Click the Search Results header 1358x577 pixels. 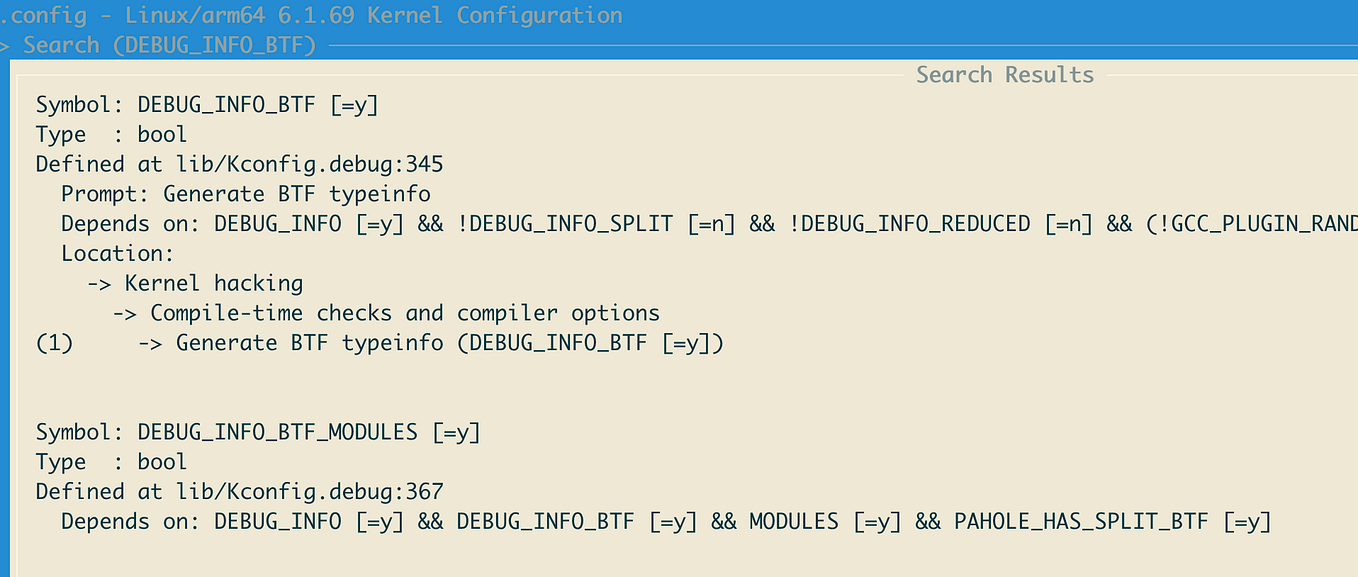coord(1004,74)
